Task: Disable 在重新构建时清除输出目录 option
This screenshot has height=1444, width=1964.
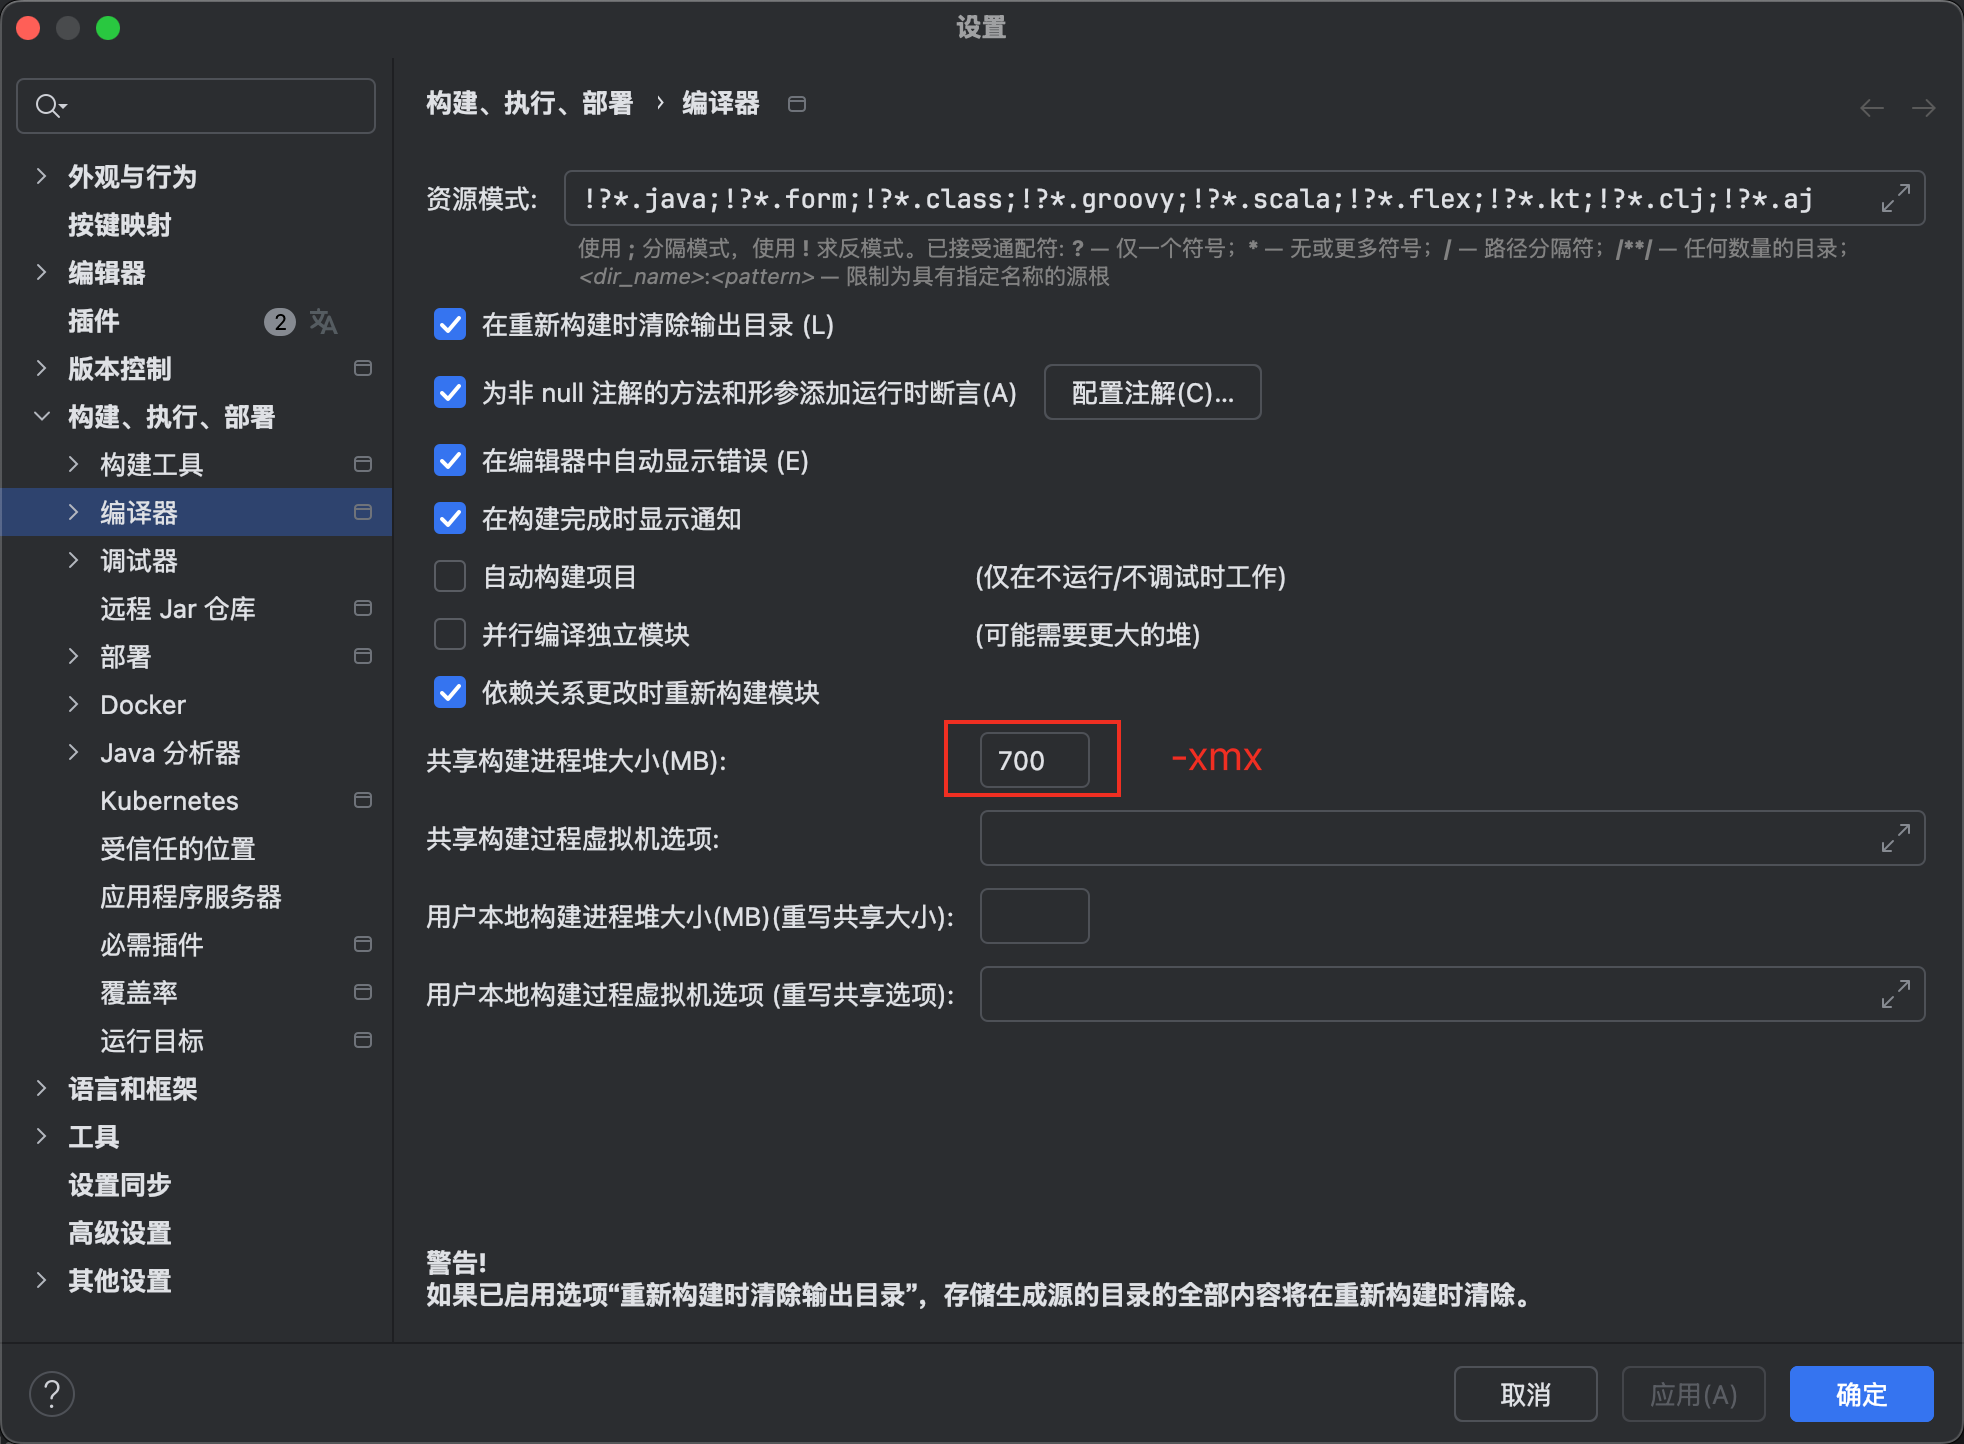Action: tap(450, 324)
